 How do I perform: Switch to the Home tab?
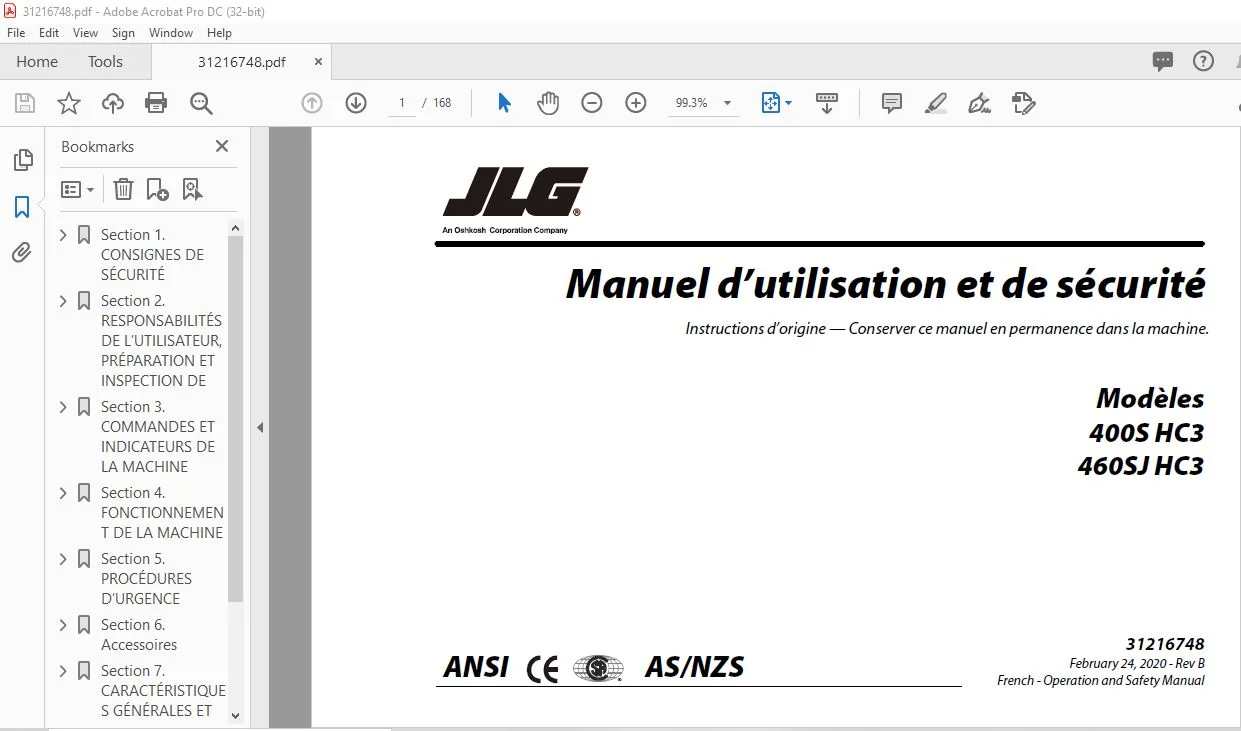click(37, 61)
